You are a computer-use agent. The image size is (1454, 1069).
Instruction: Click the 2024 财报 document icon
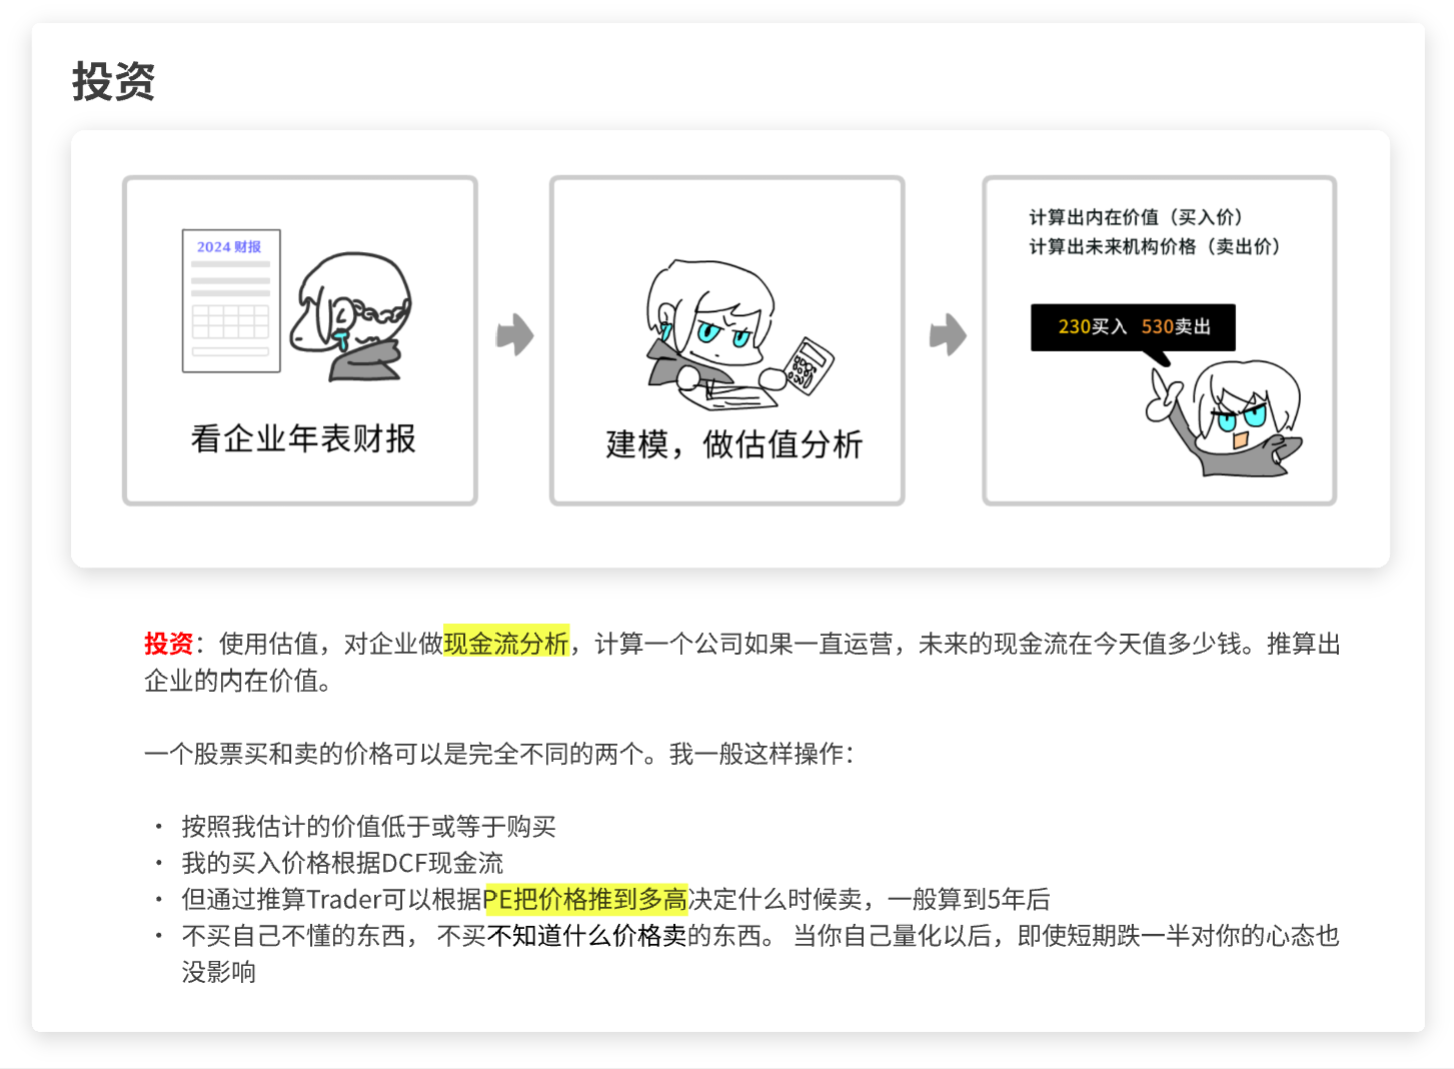tap(231, 300)
